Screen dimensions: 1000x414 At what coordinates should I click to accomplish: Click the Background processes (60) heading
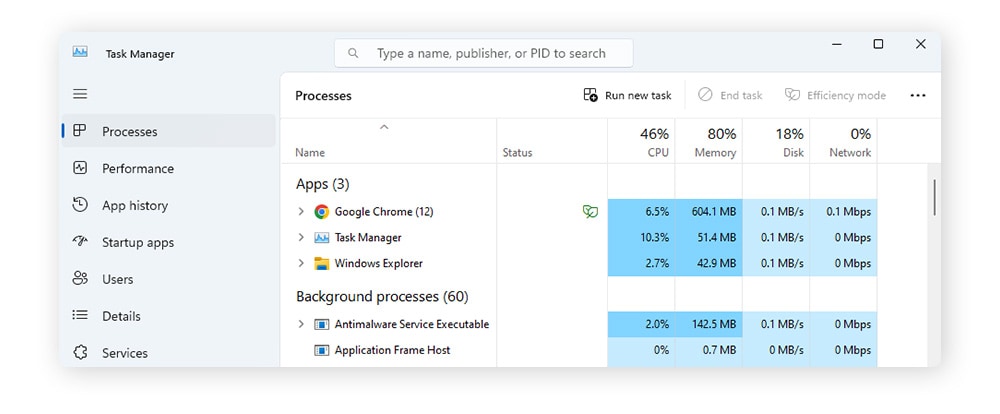[382, 297]
